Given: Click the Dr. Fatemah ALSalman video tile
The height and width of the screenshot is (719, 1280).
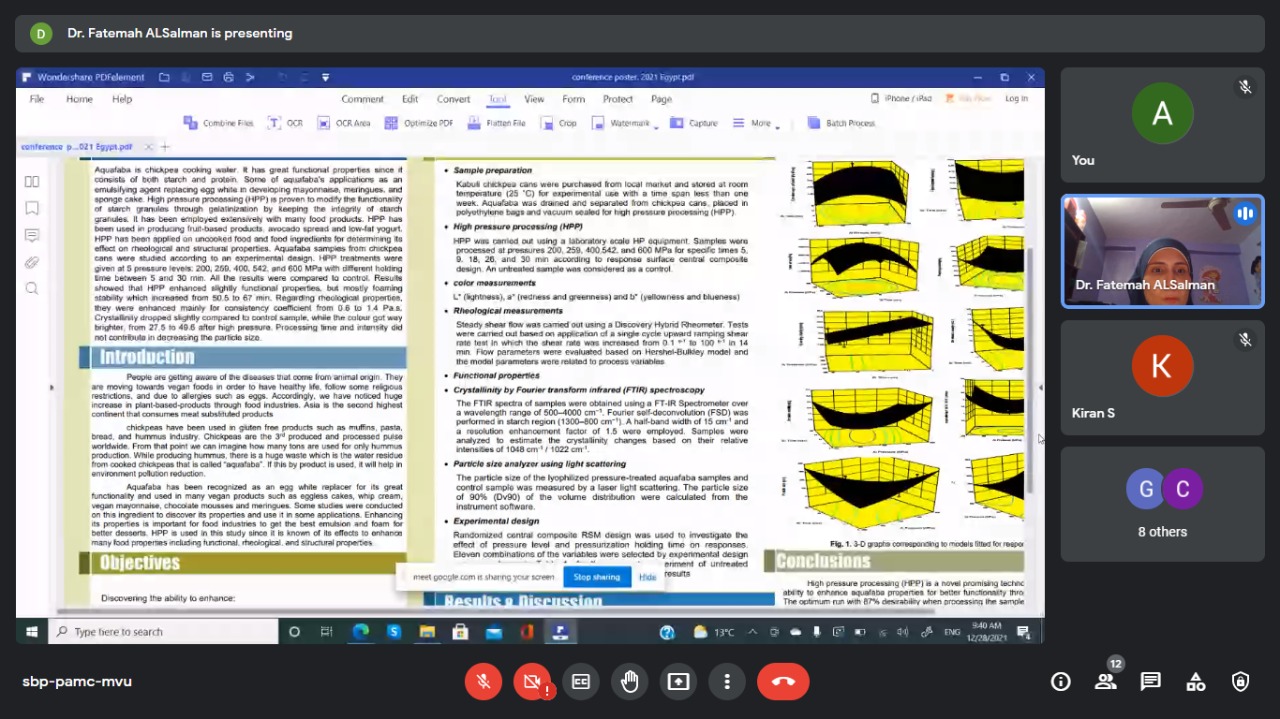Looking at the screenshot, I should 1163,251.
